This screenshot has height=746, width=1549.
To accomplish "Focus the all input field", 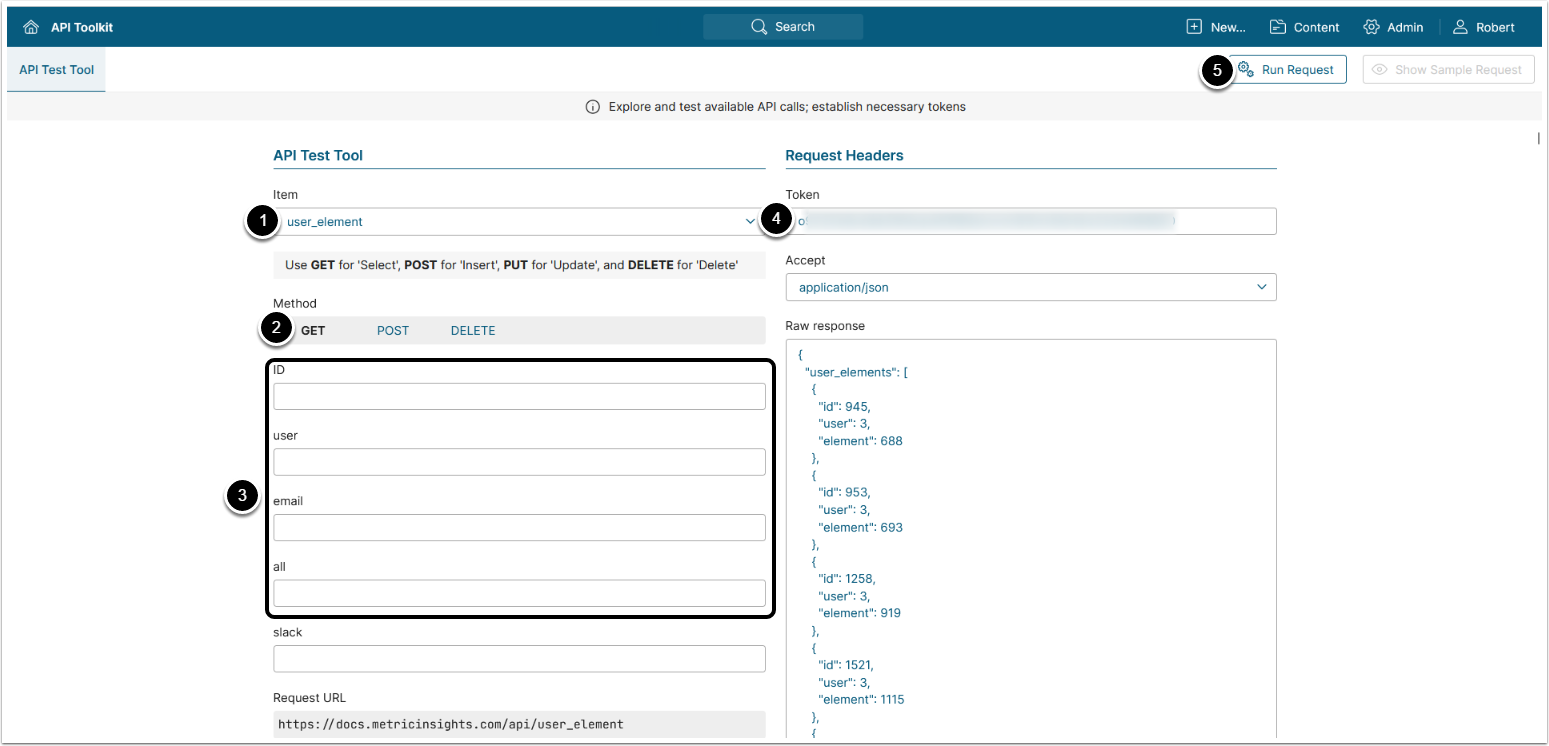I will 519,593.
